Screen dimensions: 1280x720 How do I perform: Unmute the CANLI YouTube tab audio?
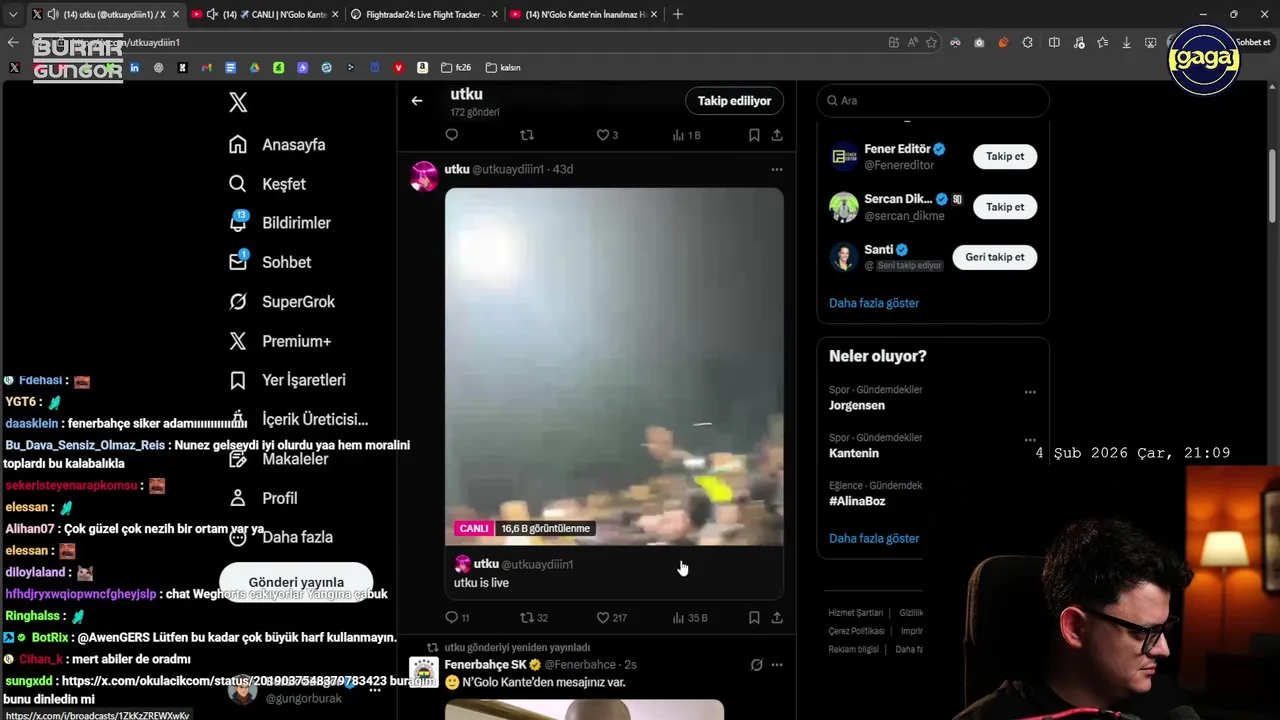(213, 14)
